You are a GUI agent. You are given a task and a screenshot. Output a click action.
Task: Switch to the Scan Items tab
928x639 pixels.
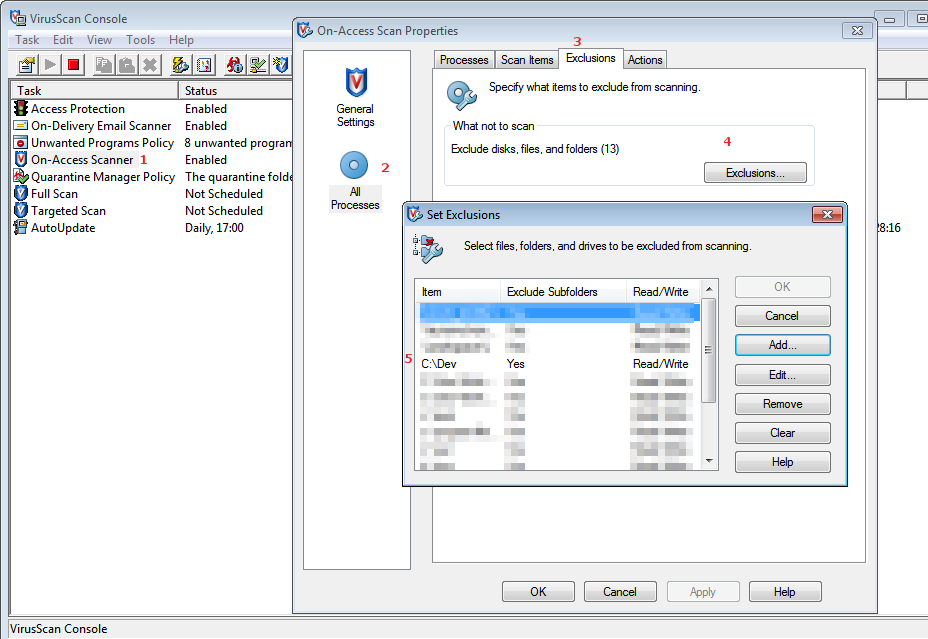point(527,60)
